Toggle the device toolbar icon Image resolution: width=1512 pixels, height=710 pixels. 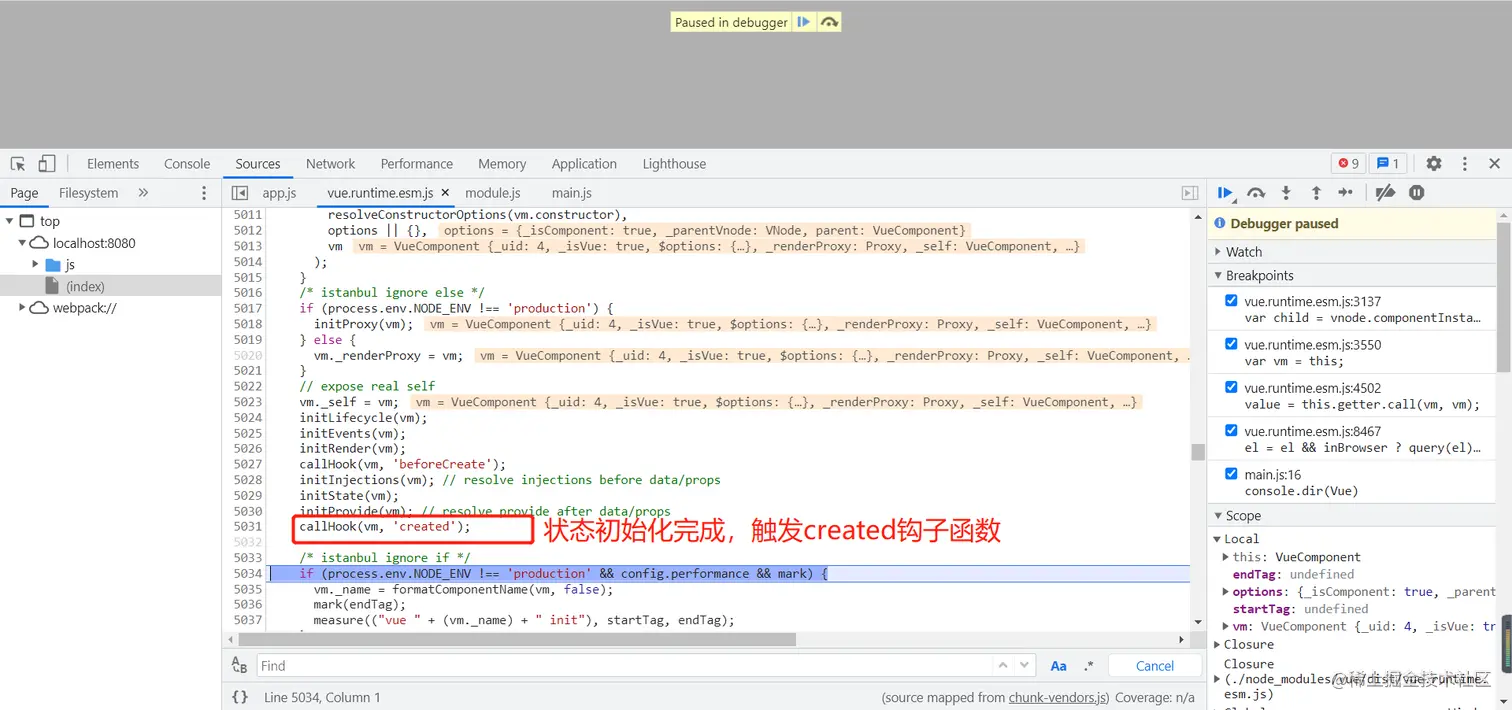tap(47, 163)
